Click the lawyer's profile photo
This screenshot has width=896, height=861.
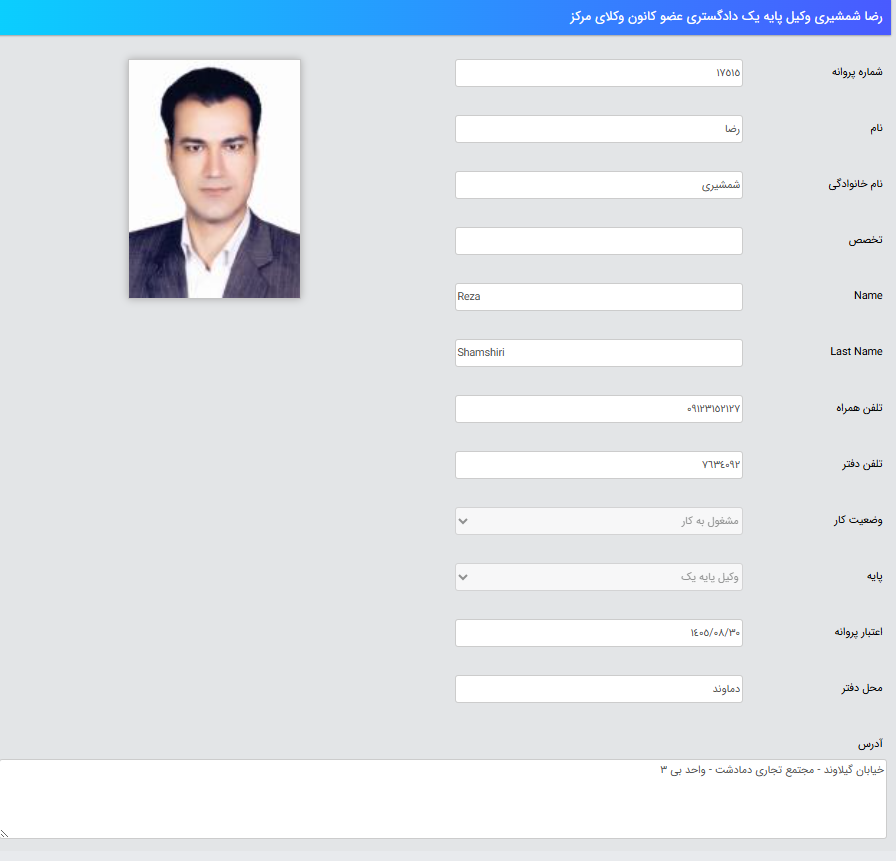[x=213, y=178]
